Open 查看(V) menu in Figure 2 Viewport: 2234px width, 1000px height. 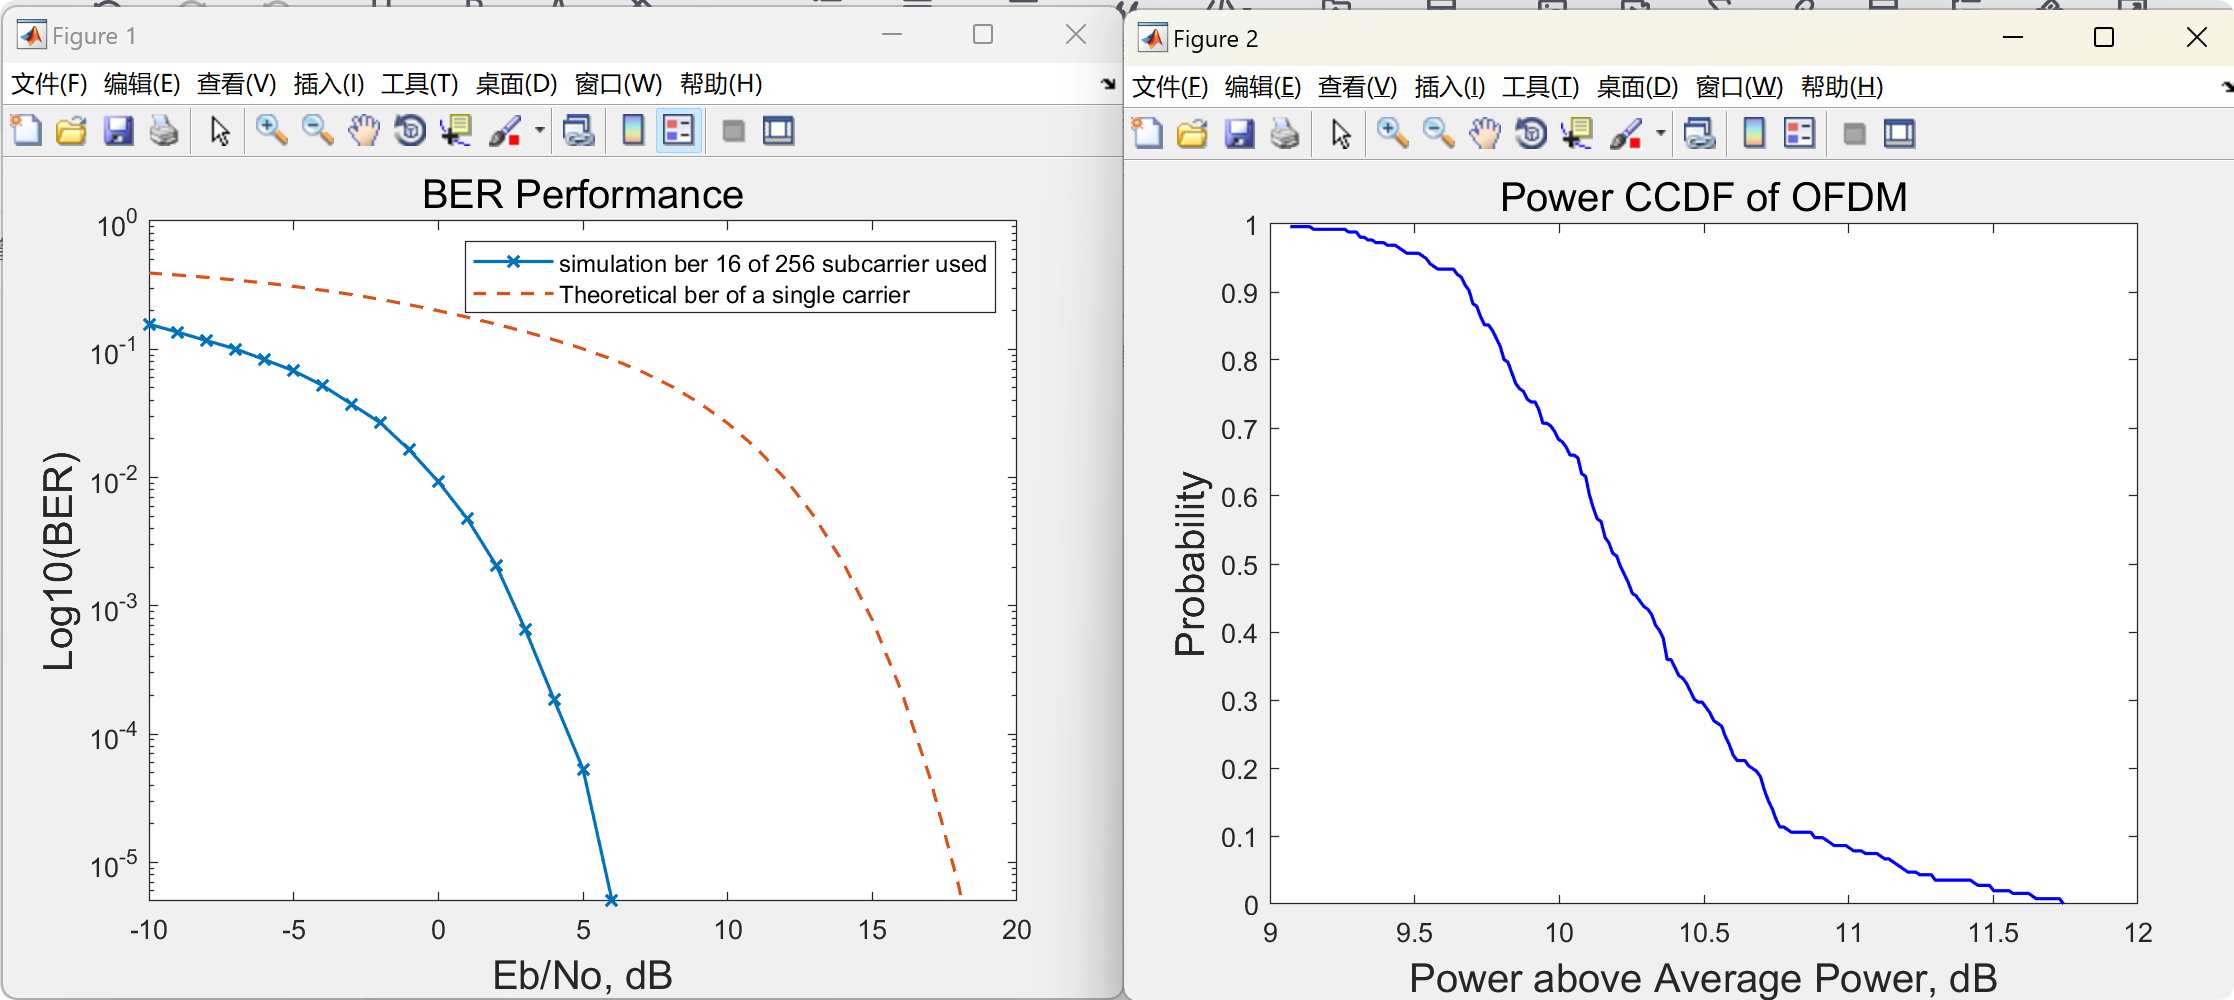click(x=1357, y=87)
